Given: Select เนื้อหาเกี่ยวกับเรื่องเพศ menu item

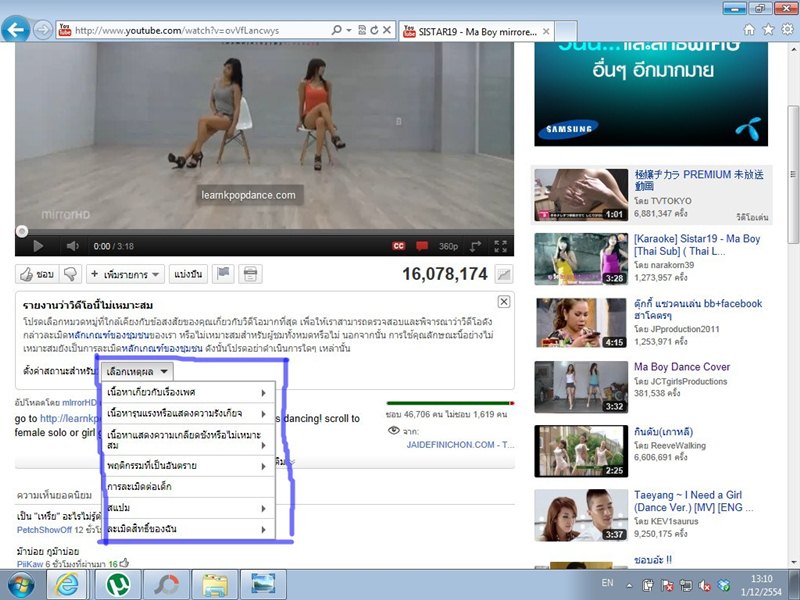Looking at the screenshot, I should coord(188,392).
